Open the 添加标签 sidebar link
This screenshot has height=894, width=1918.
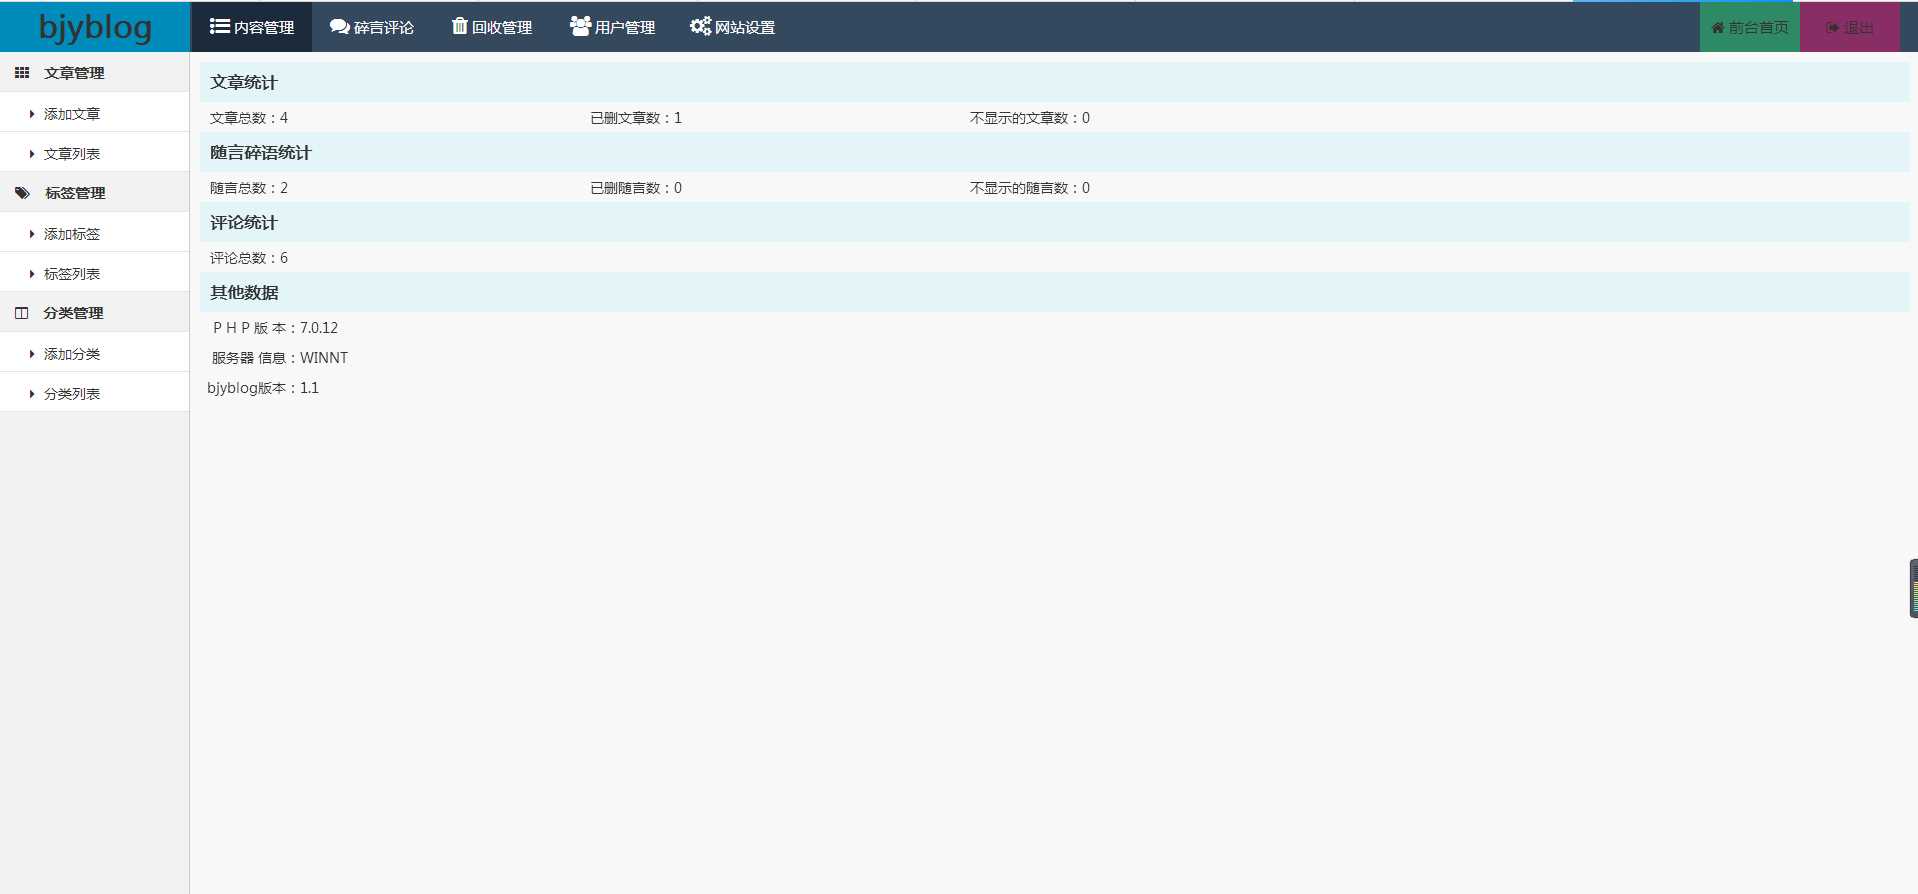pyautogui.click(x=95, y=233)
